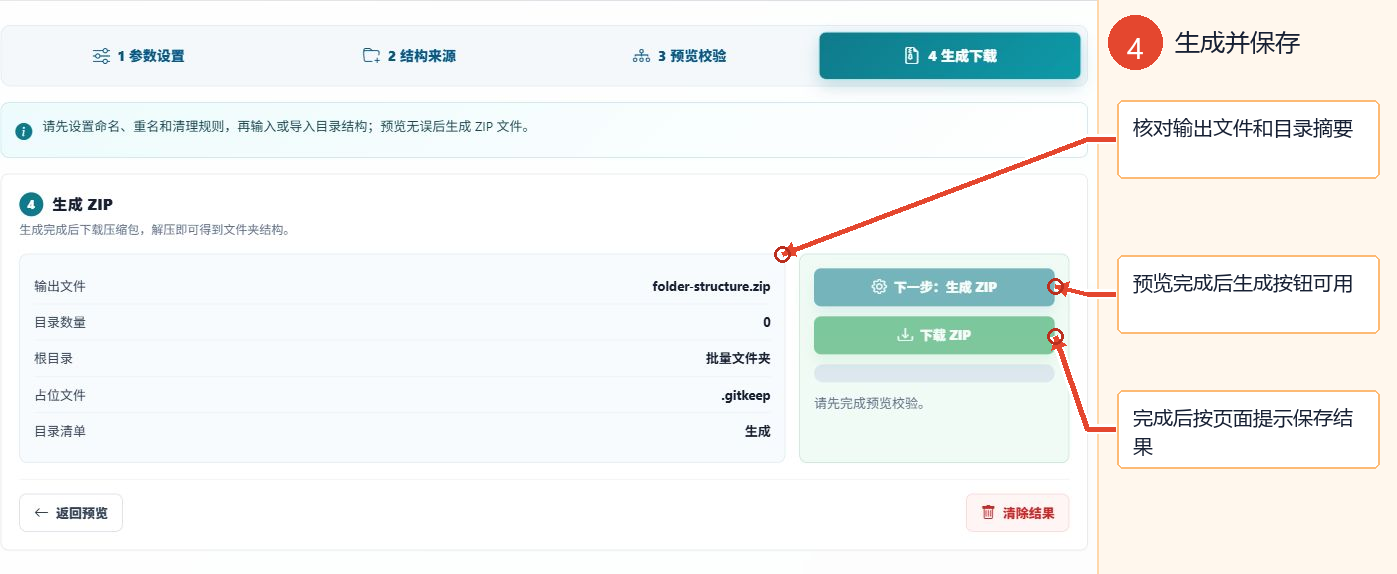Click the zip file icon in step 4 tab
Image resolution: width=1397 pixels, height=574 pixels.
[911, 56]
